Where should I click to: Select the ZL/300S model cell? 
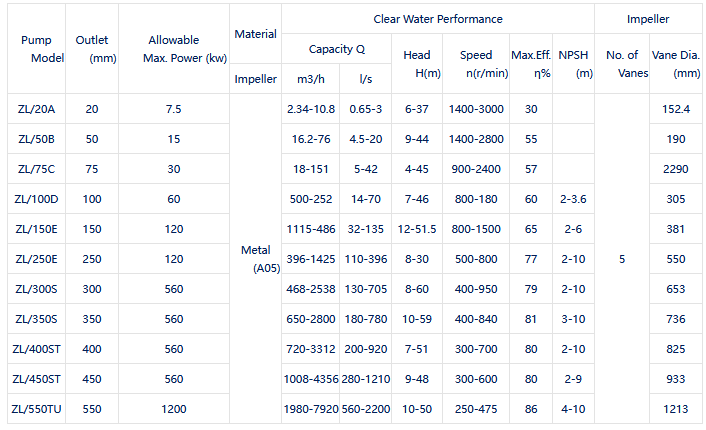click(36, 289)
